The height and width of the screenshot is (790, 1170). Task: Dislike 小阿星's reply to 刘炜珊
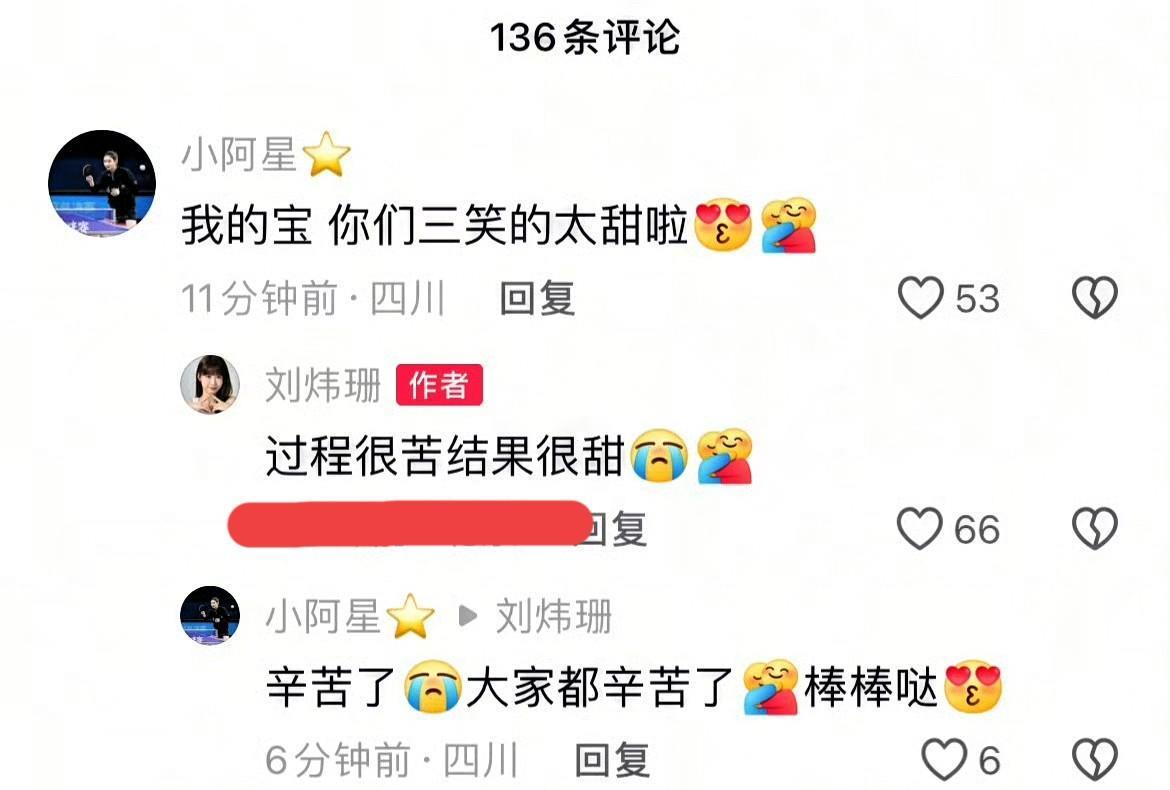pyautogui.click(x=1095, y=760)
